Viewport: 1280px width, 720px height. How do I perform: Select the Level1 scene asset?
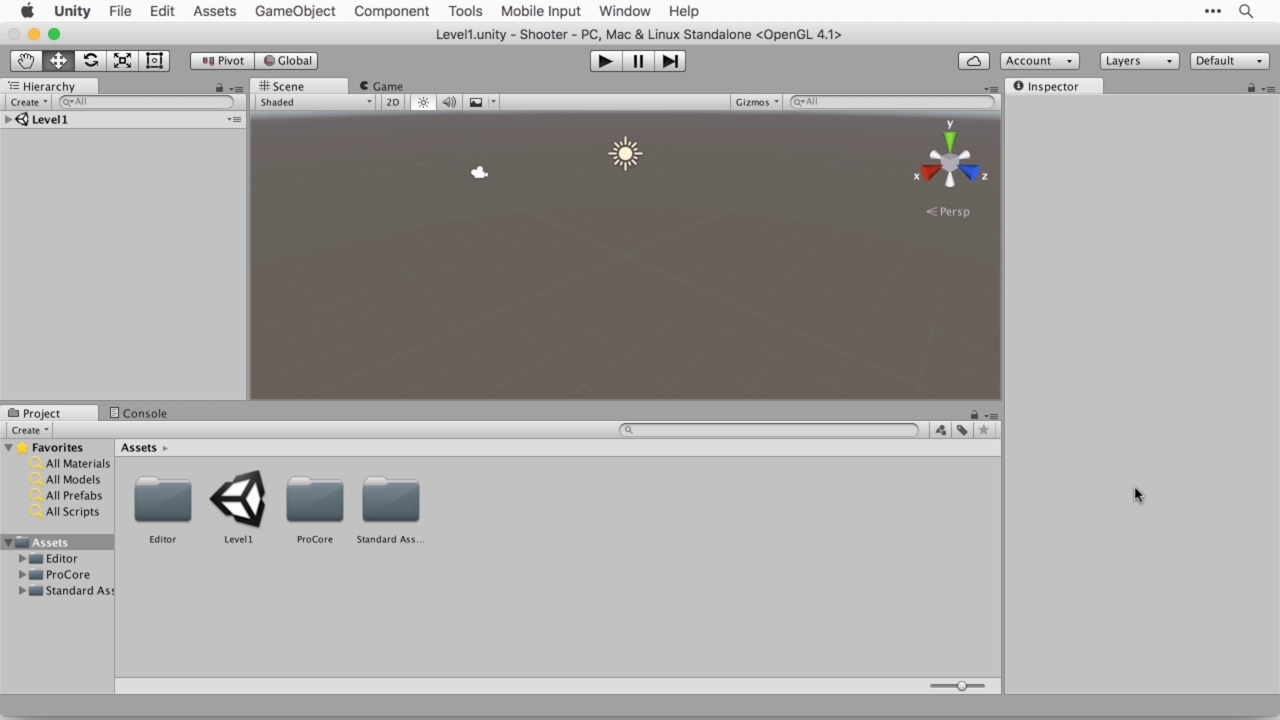[x=238, y=498]
